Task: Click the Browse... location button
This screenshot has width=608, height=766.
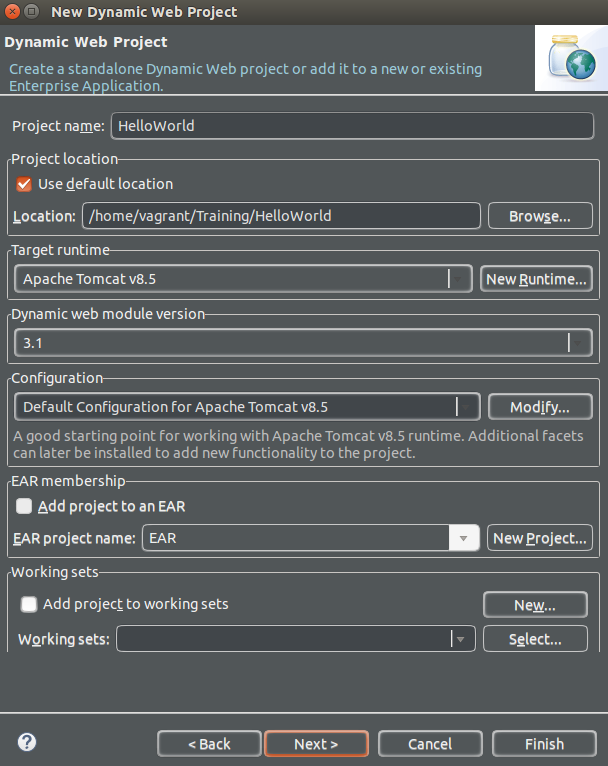Action: pos(540,216)
